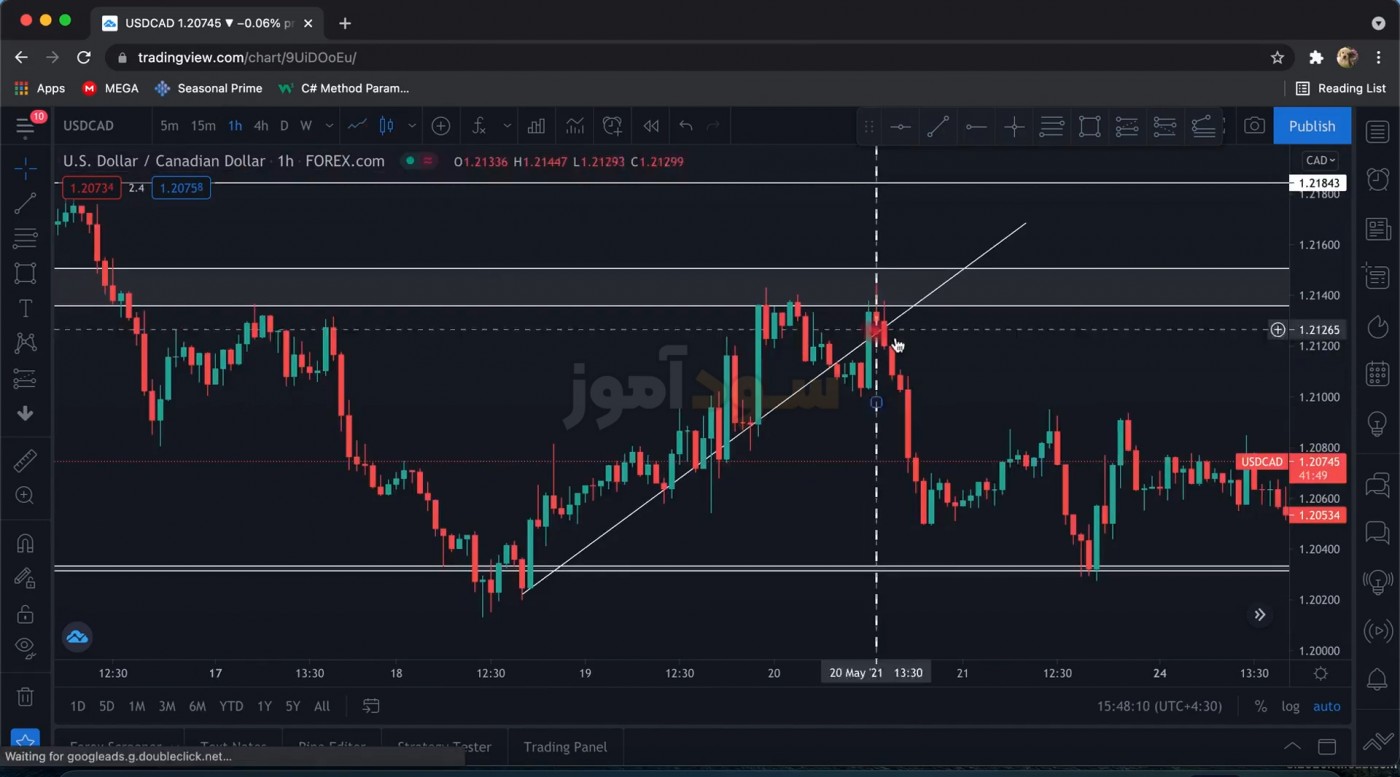Set the date range to 1D

click(x=77, y=706)
